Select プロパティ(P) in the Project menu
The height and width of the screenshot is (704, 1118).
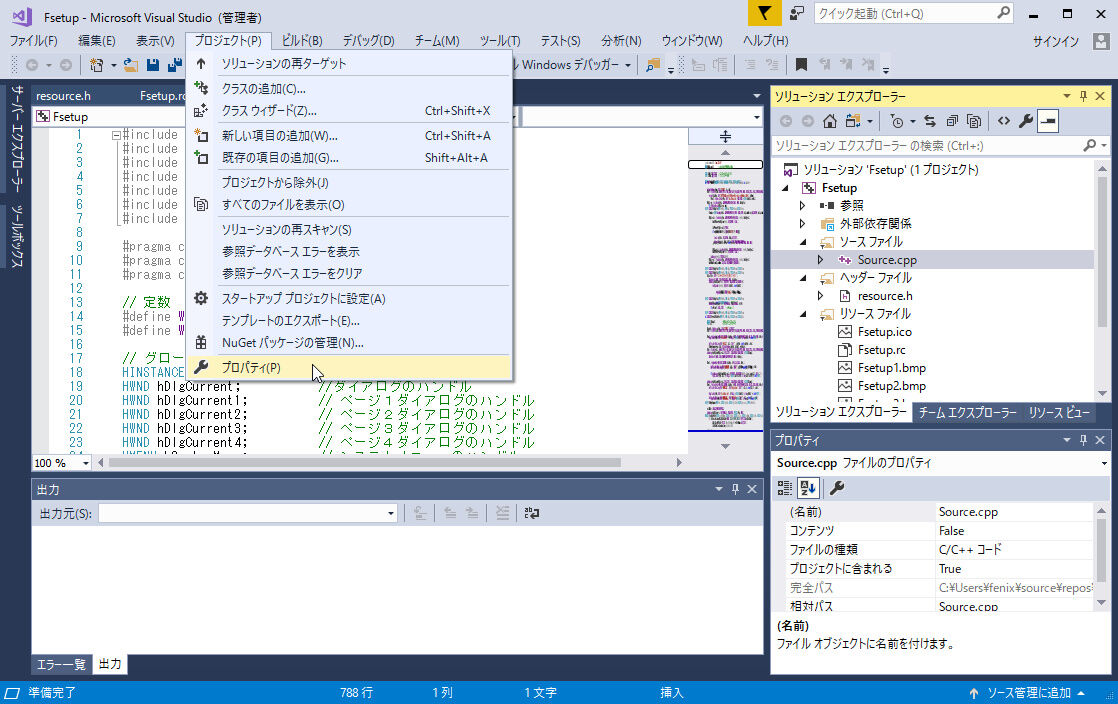pos(349,367)
